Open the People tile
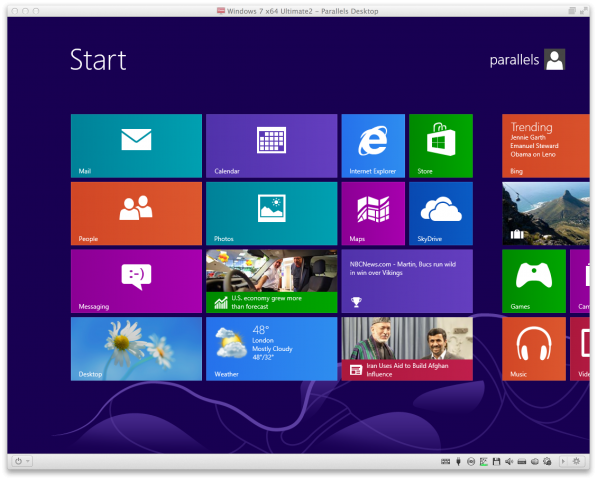 point(136,214)
